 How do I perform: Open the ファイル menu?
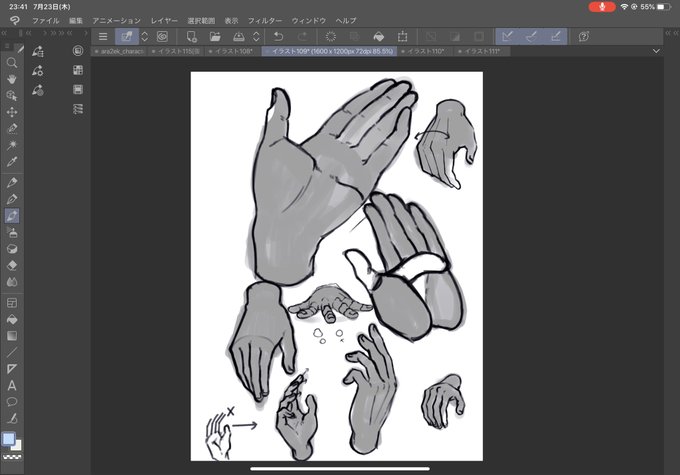(46, 20)
